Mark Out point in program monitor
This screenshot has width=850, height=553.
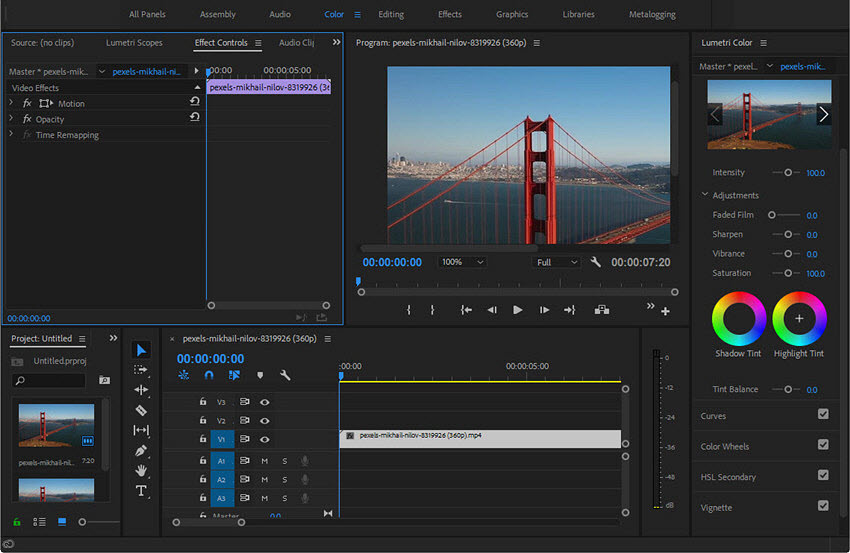pyautogui.click(x=432, y=310)
